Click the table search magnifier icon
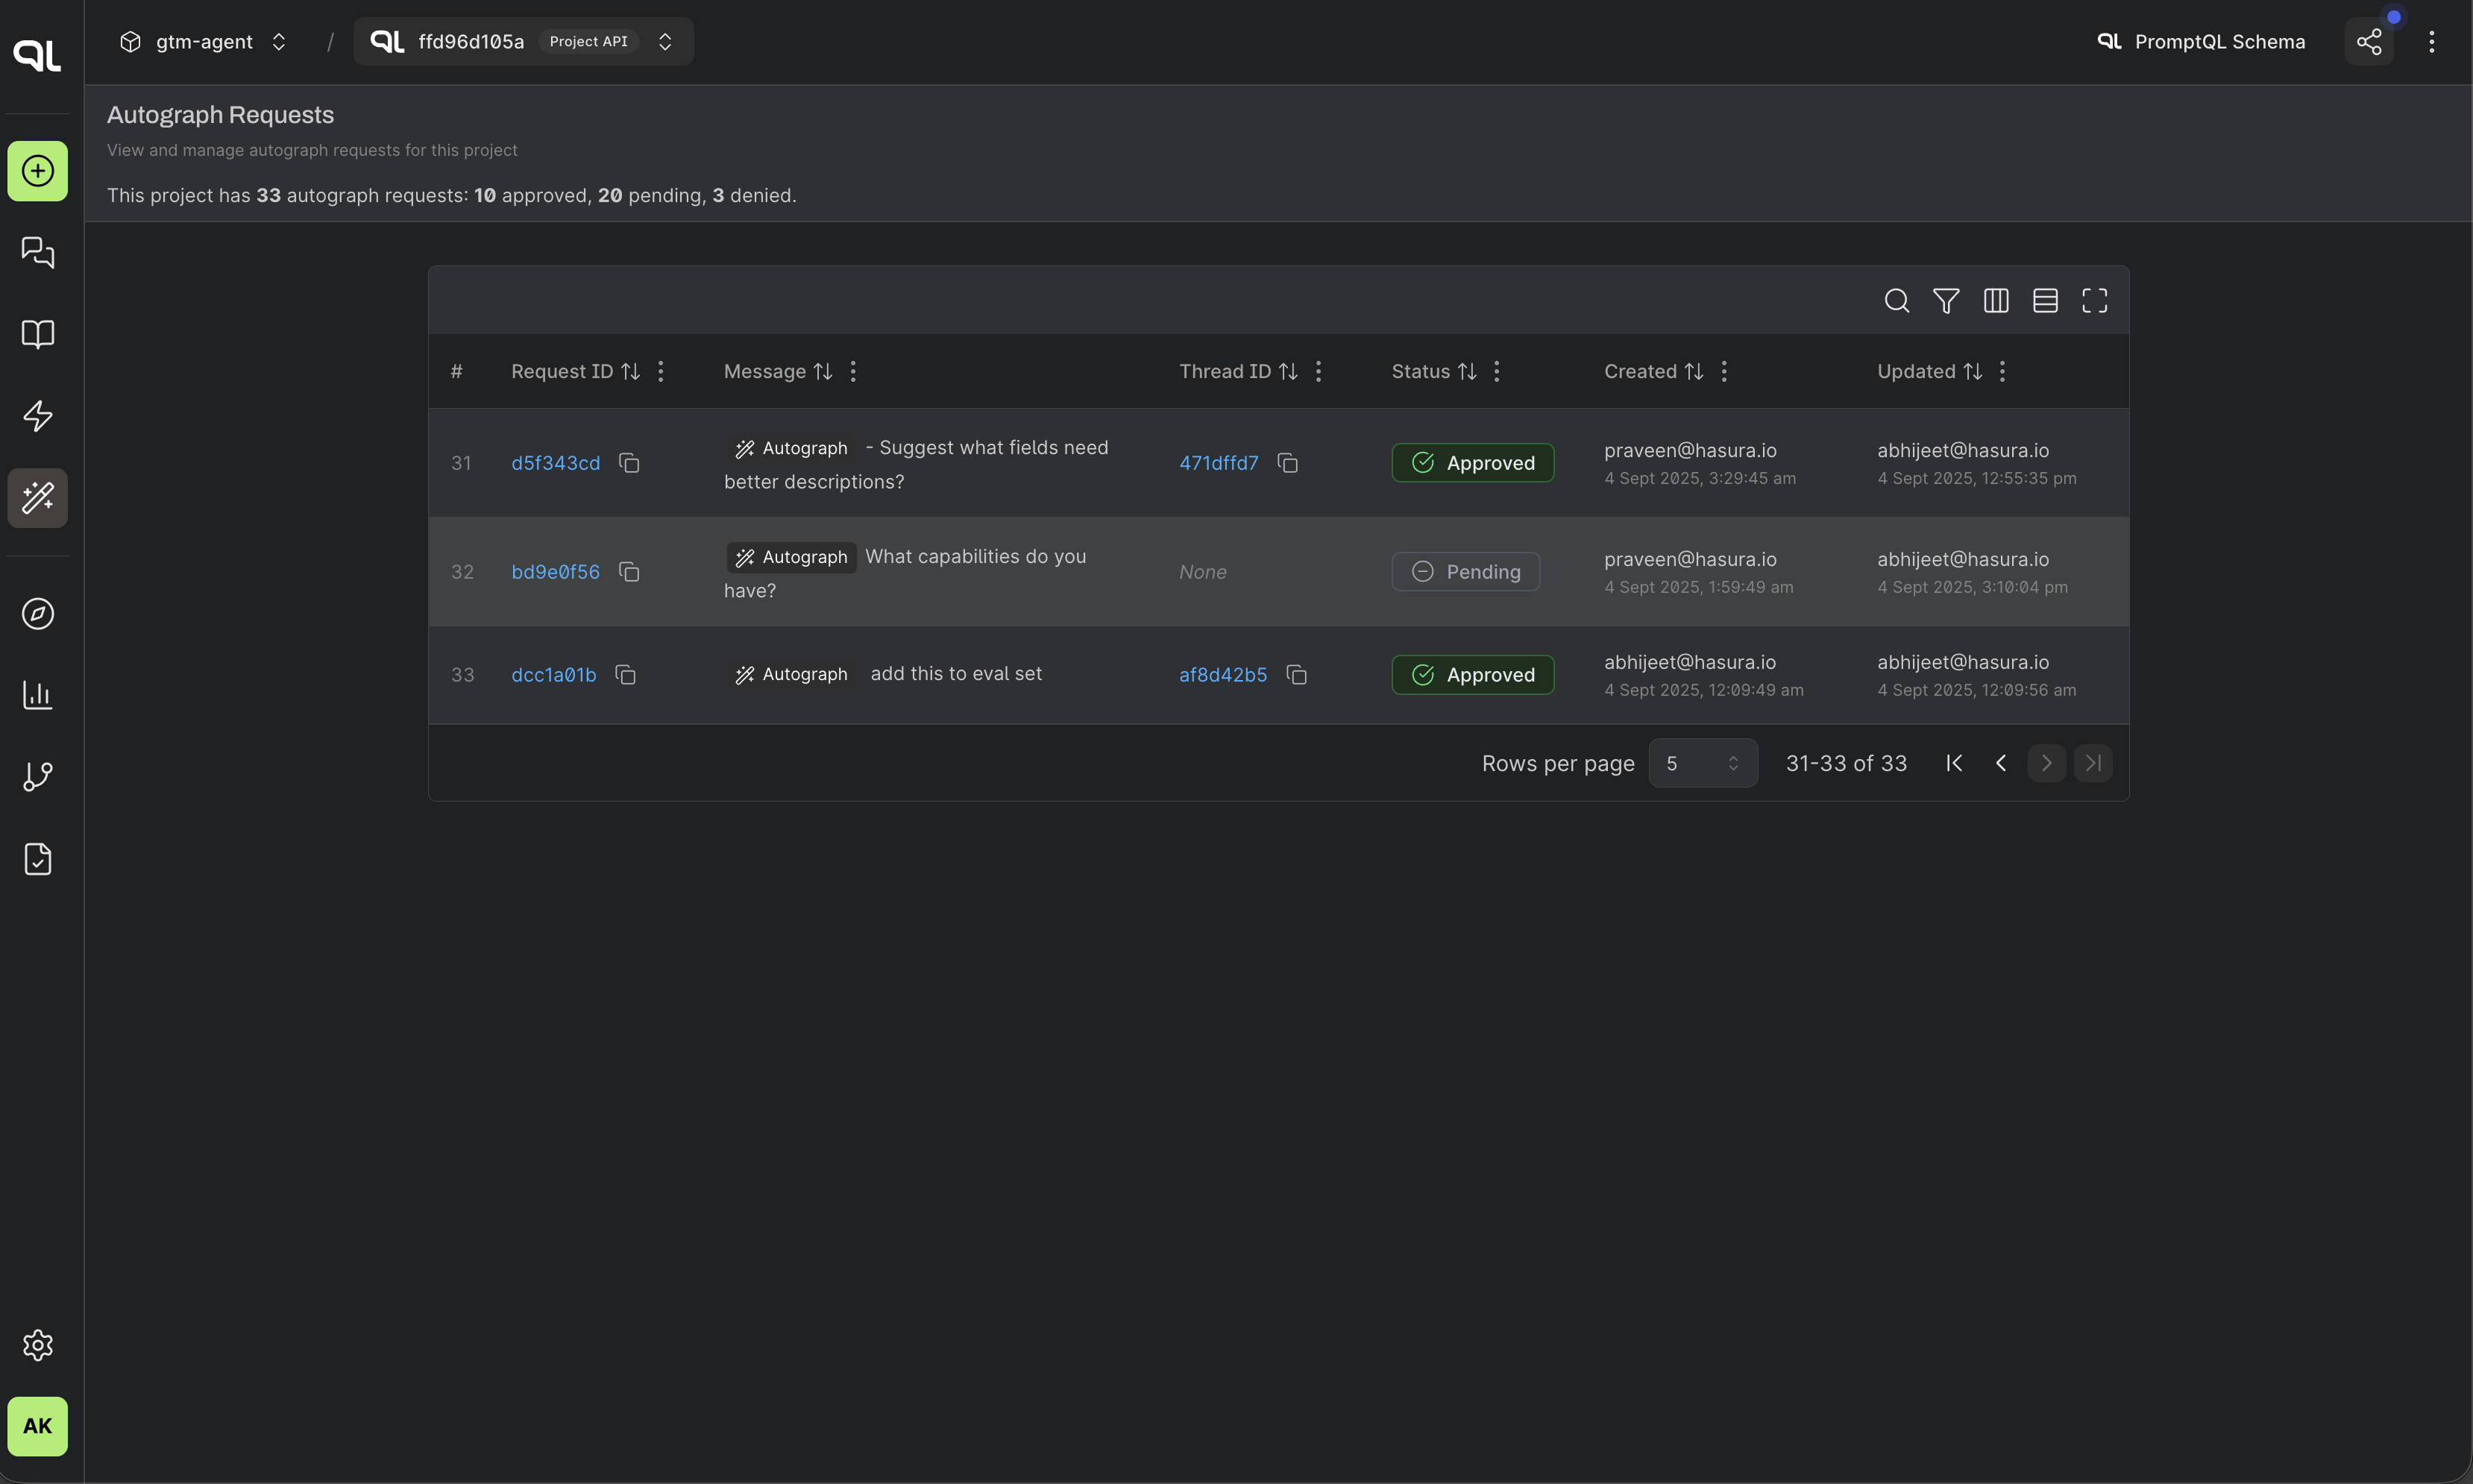 1896,301
